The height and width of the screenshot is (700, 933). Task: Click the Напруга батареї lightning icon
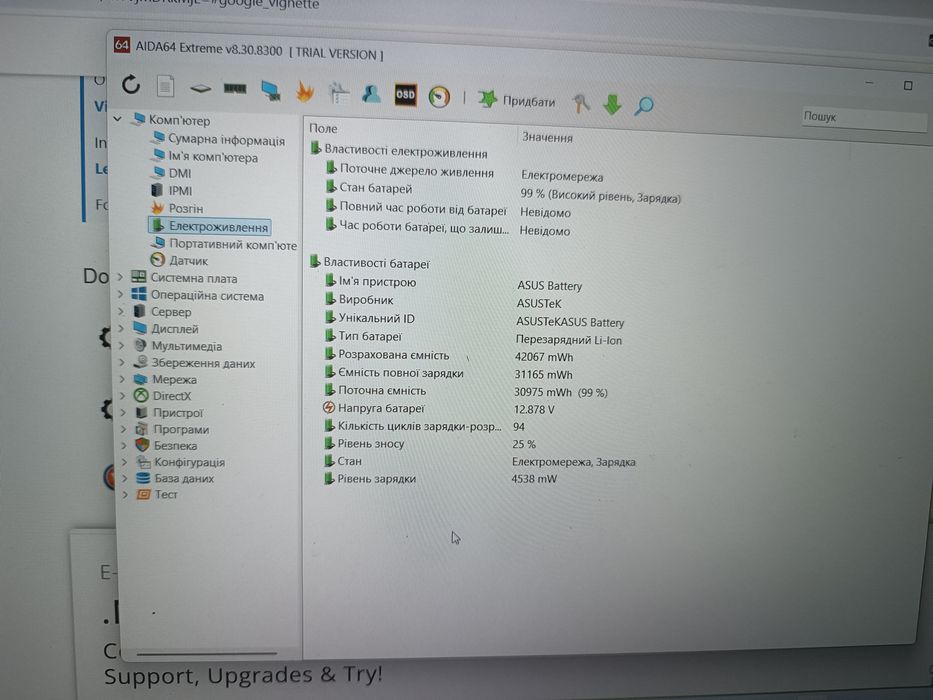pos(328,408)
